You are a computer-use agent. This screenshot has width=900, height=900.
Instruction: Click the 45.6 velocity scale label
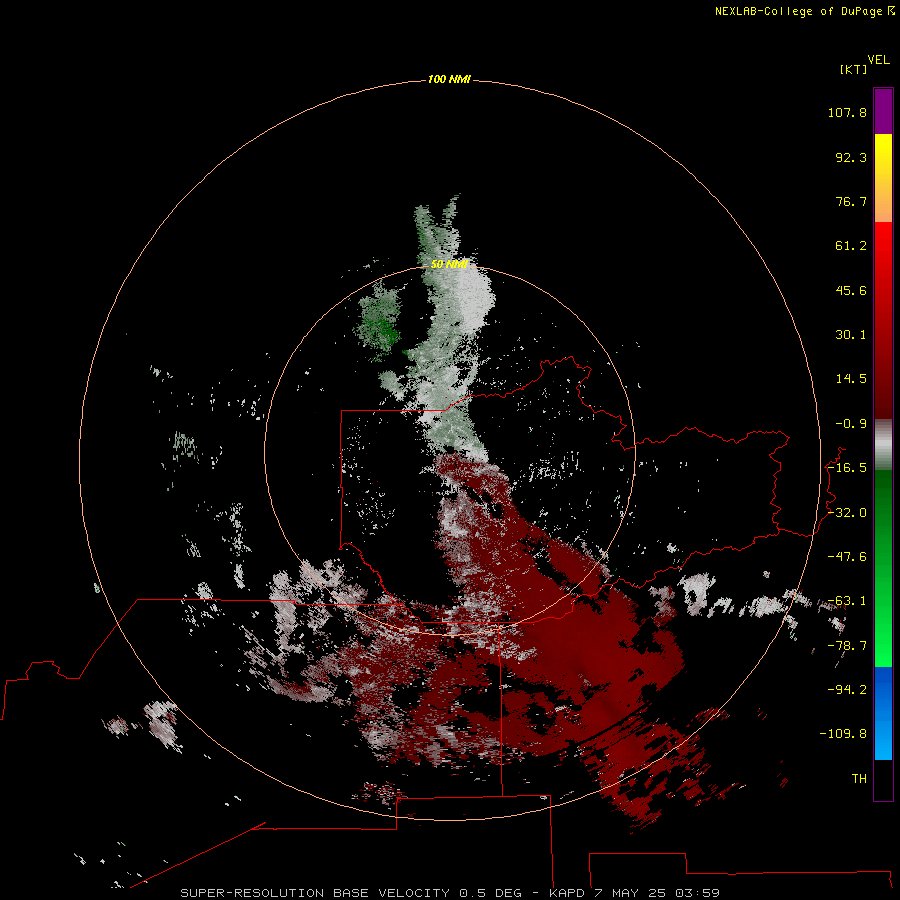coord(851,290)
